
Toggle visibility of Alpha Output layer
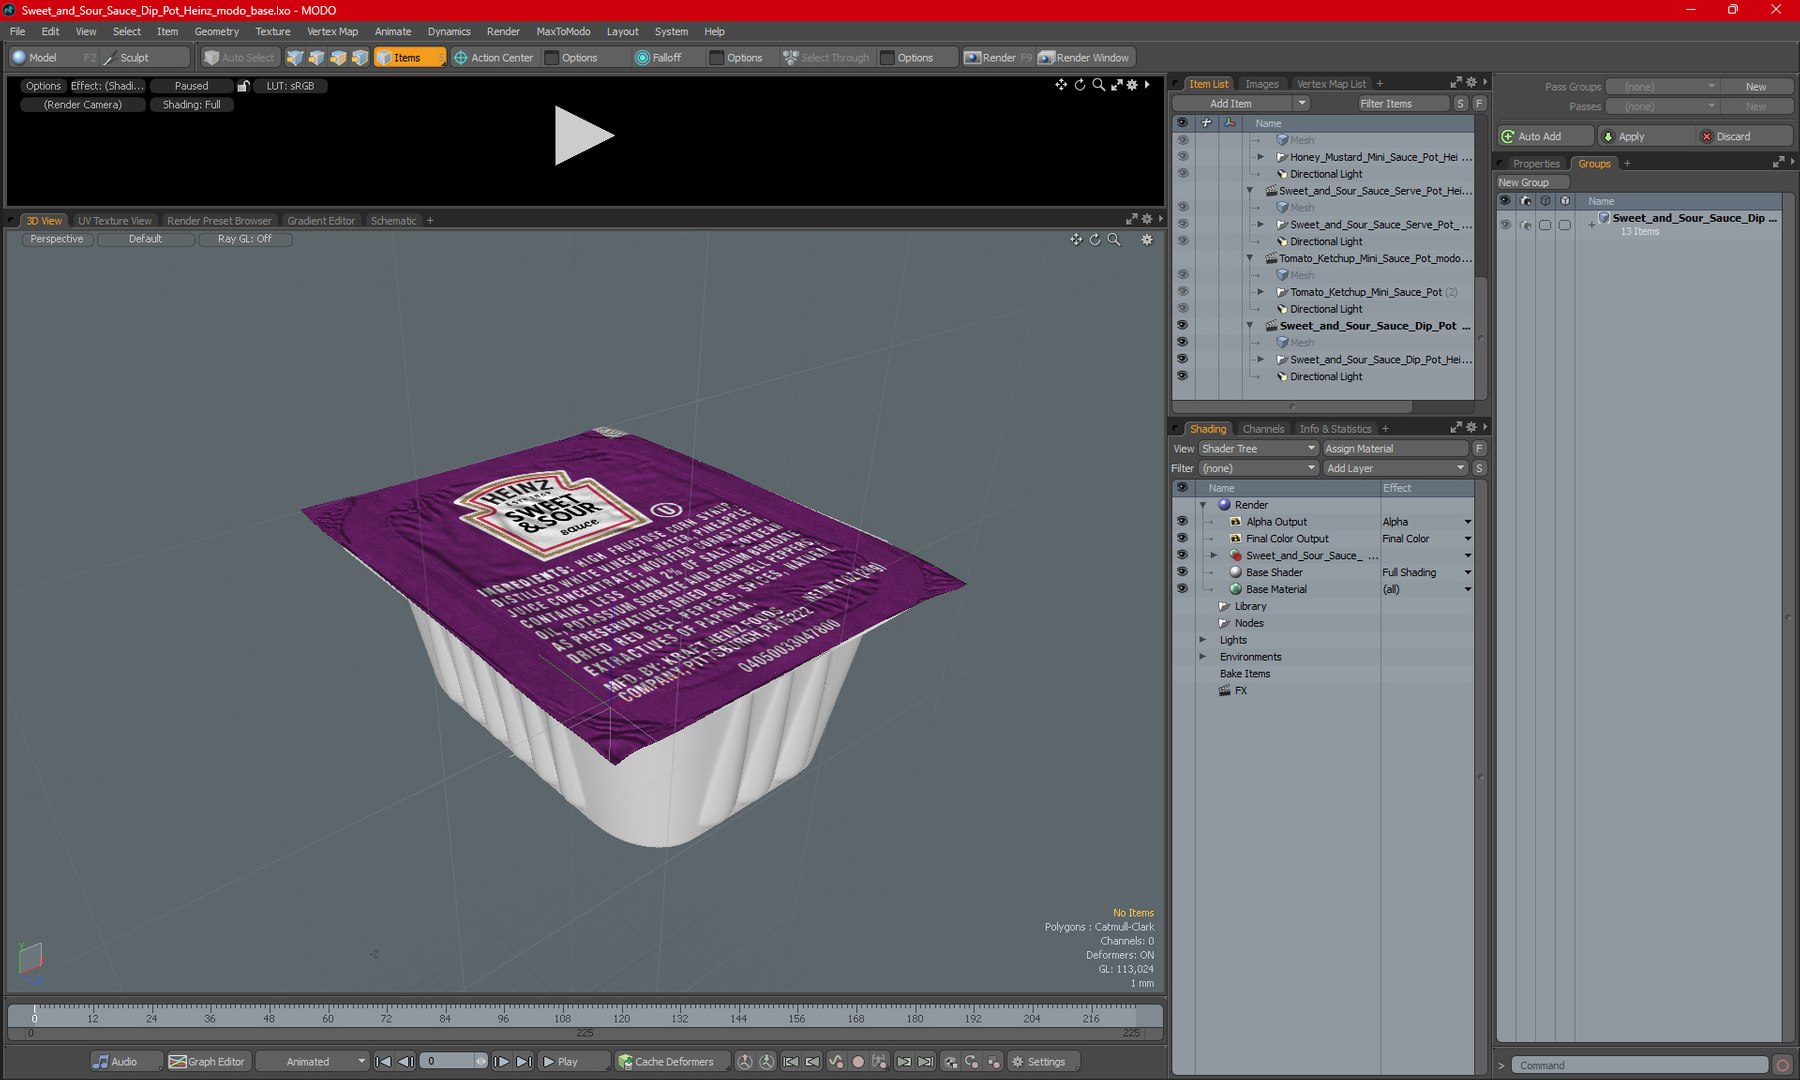click(1182, 521)
